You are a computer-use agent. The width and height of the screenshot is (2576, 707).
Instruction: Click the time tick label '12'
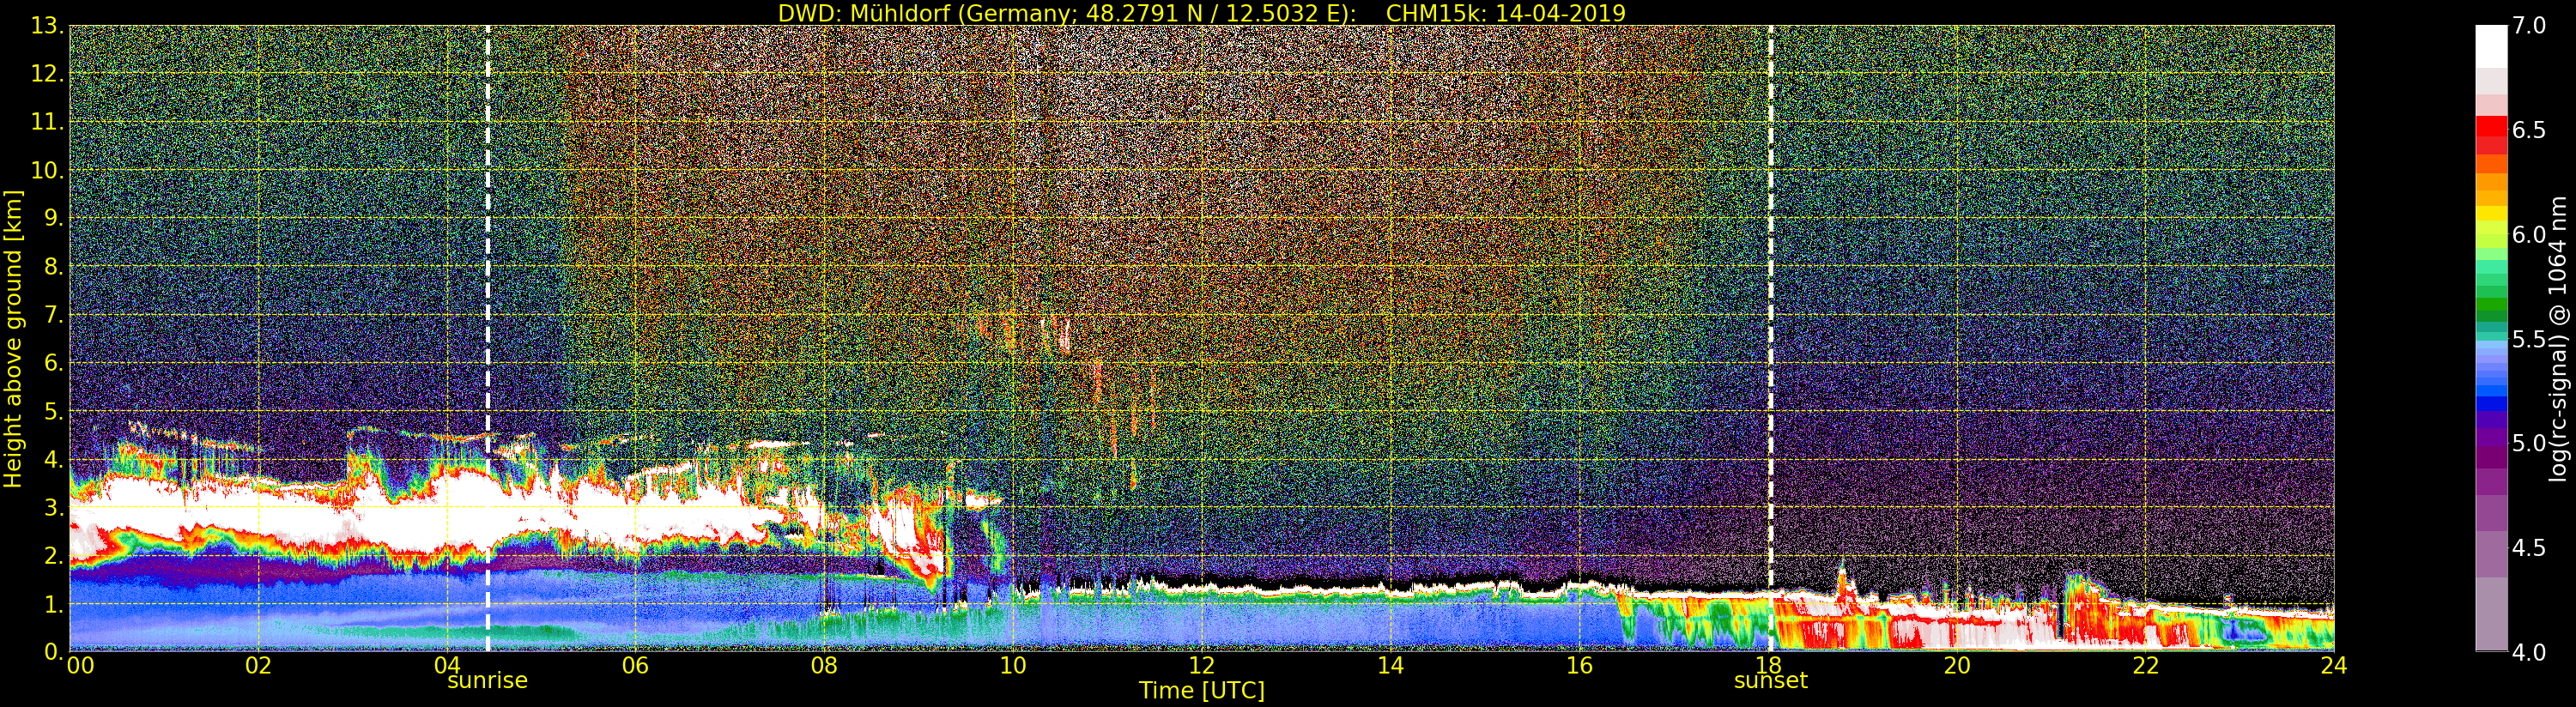(x=1202, y=666)
